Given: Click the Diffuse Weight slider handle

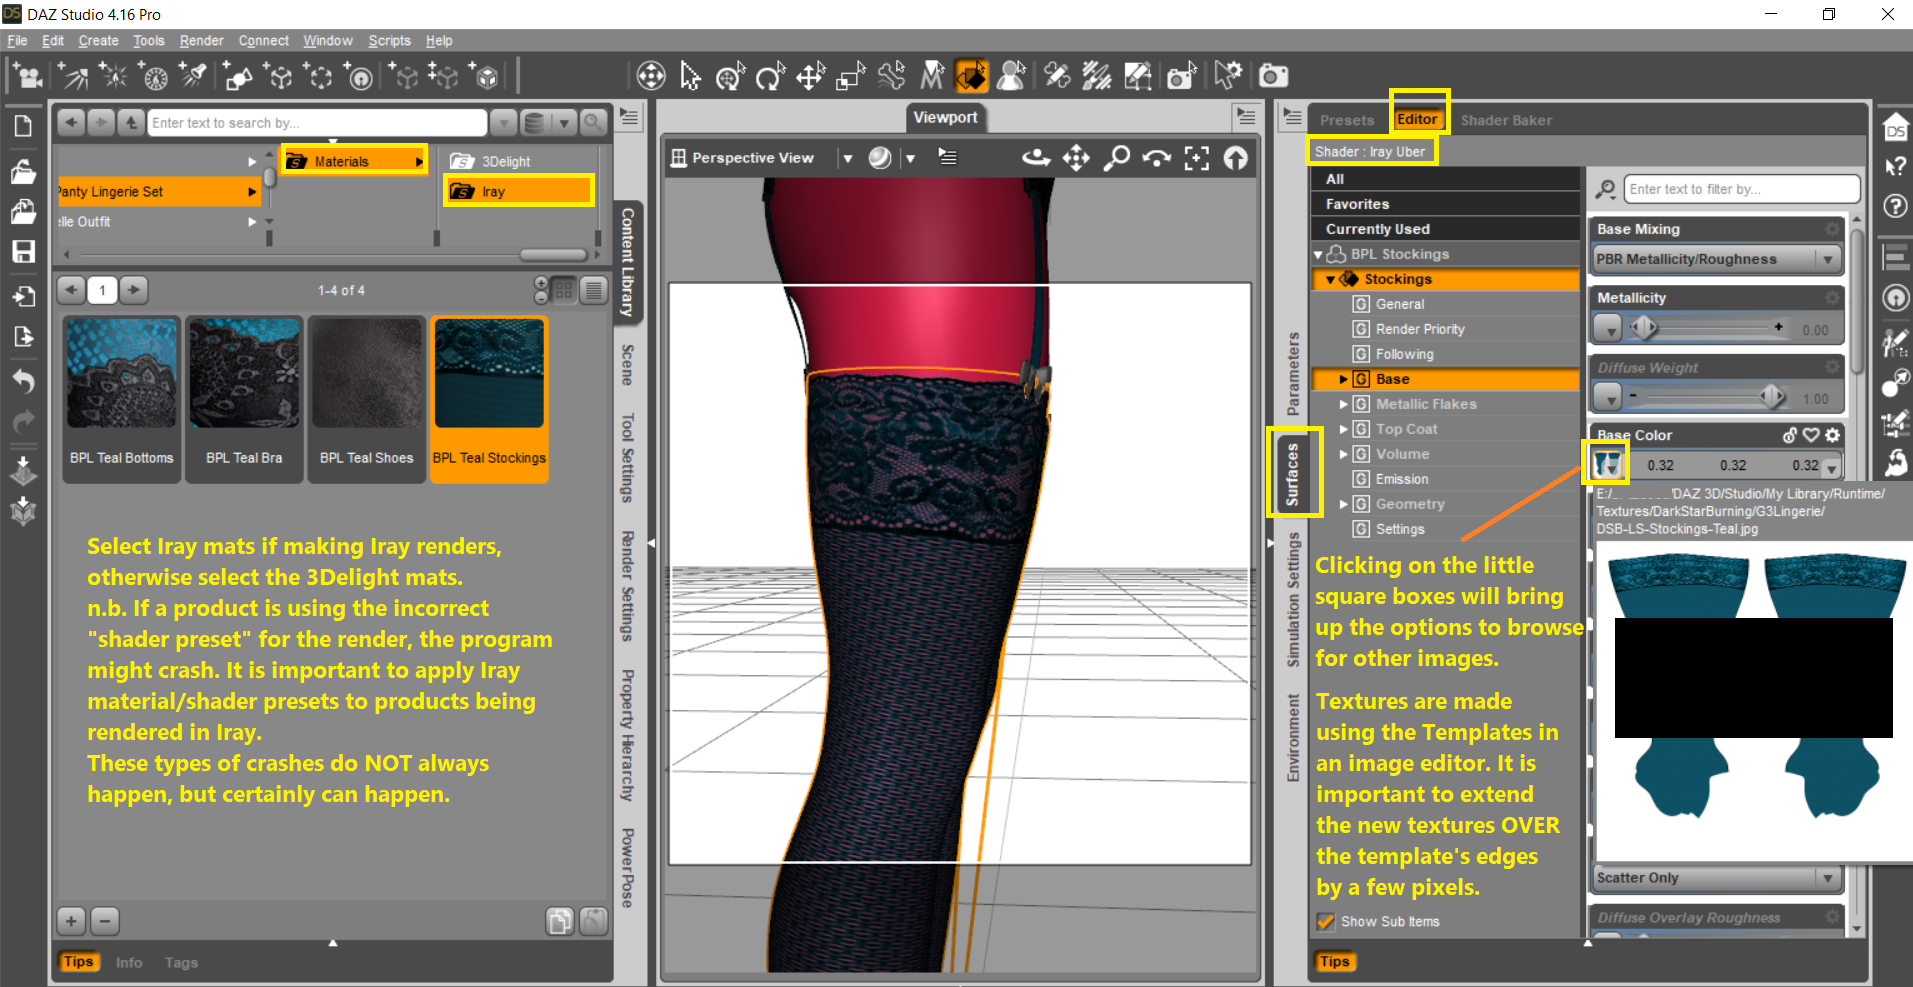Looking at the screenshot, I should pos(1773,397).
